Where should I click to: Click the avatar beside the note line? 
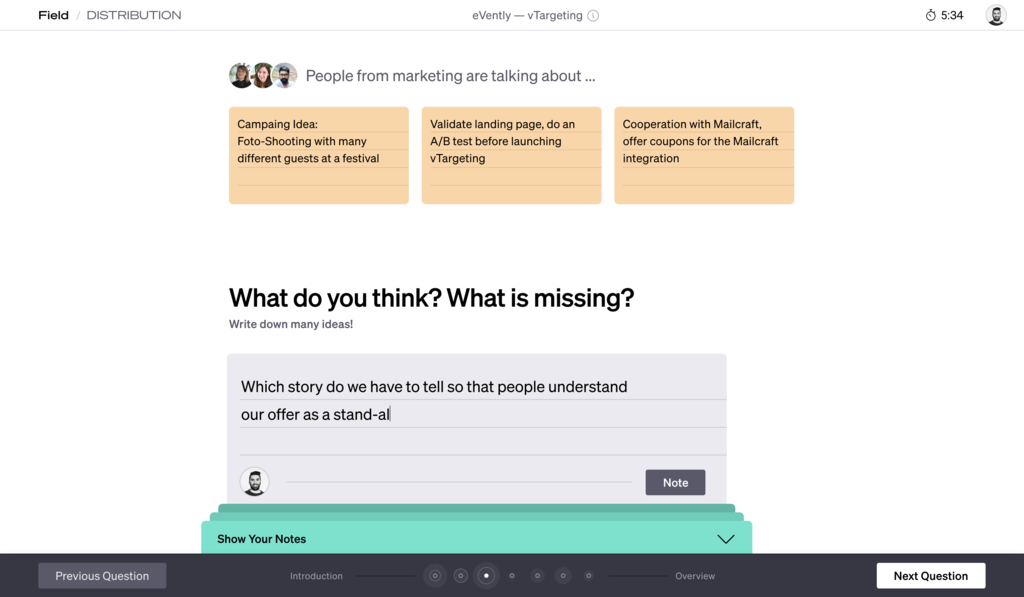click(255, 482)
